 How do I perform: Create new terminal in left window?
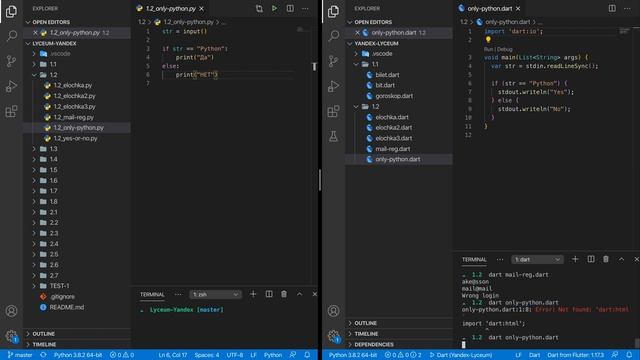click(x=253, y=294)
